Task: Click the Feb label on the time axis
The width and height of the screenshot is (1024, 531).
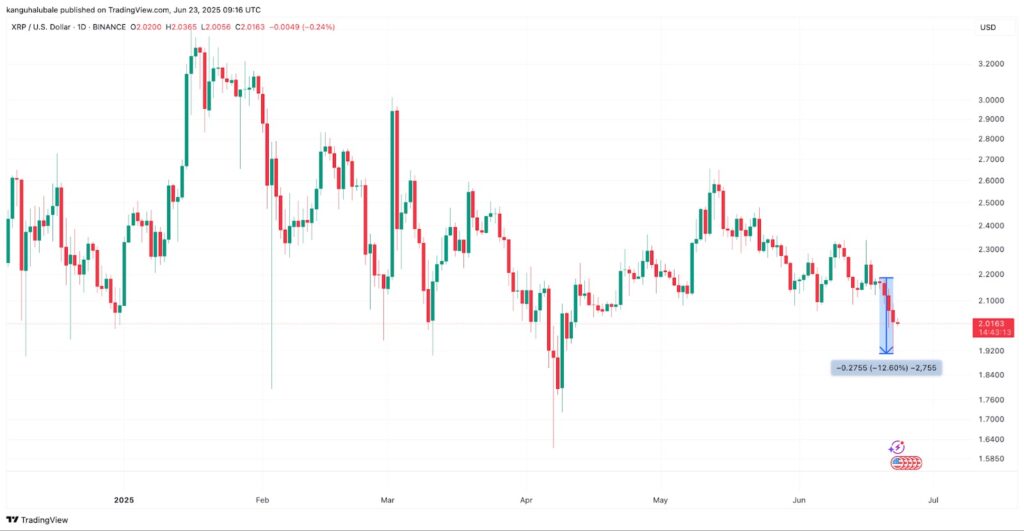Action: point(262,497)
